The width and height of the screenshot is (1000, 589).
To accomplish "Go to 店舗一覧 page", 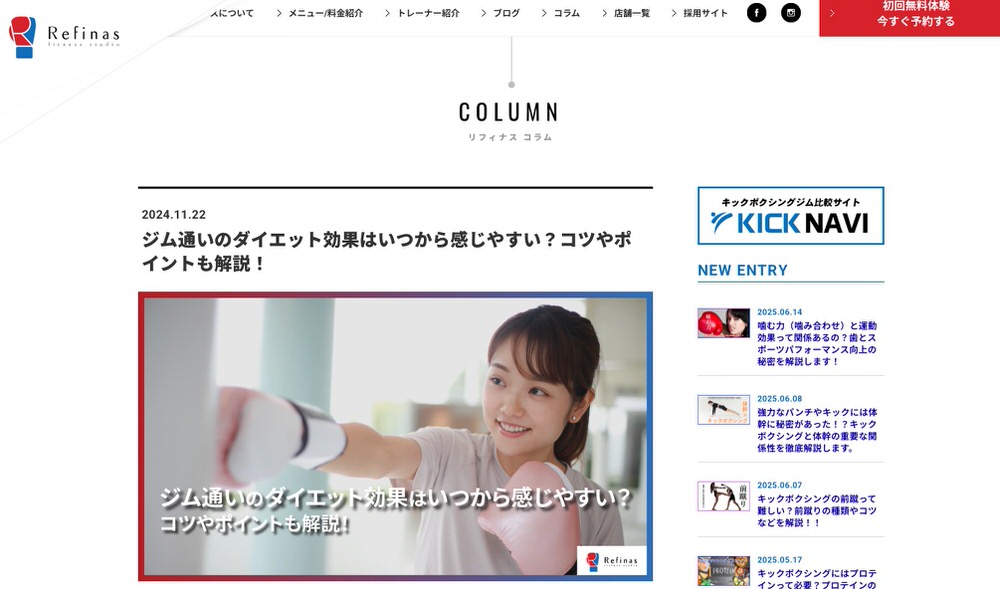I will (632, 13).
